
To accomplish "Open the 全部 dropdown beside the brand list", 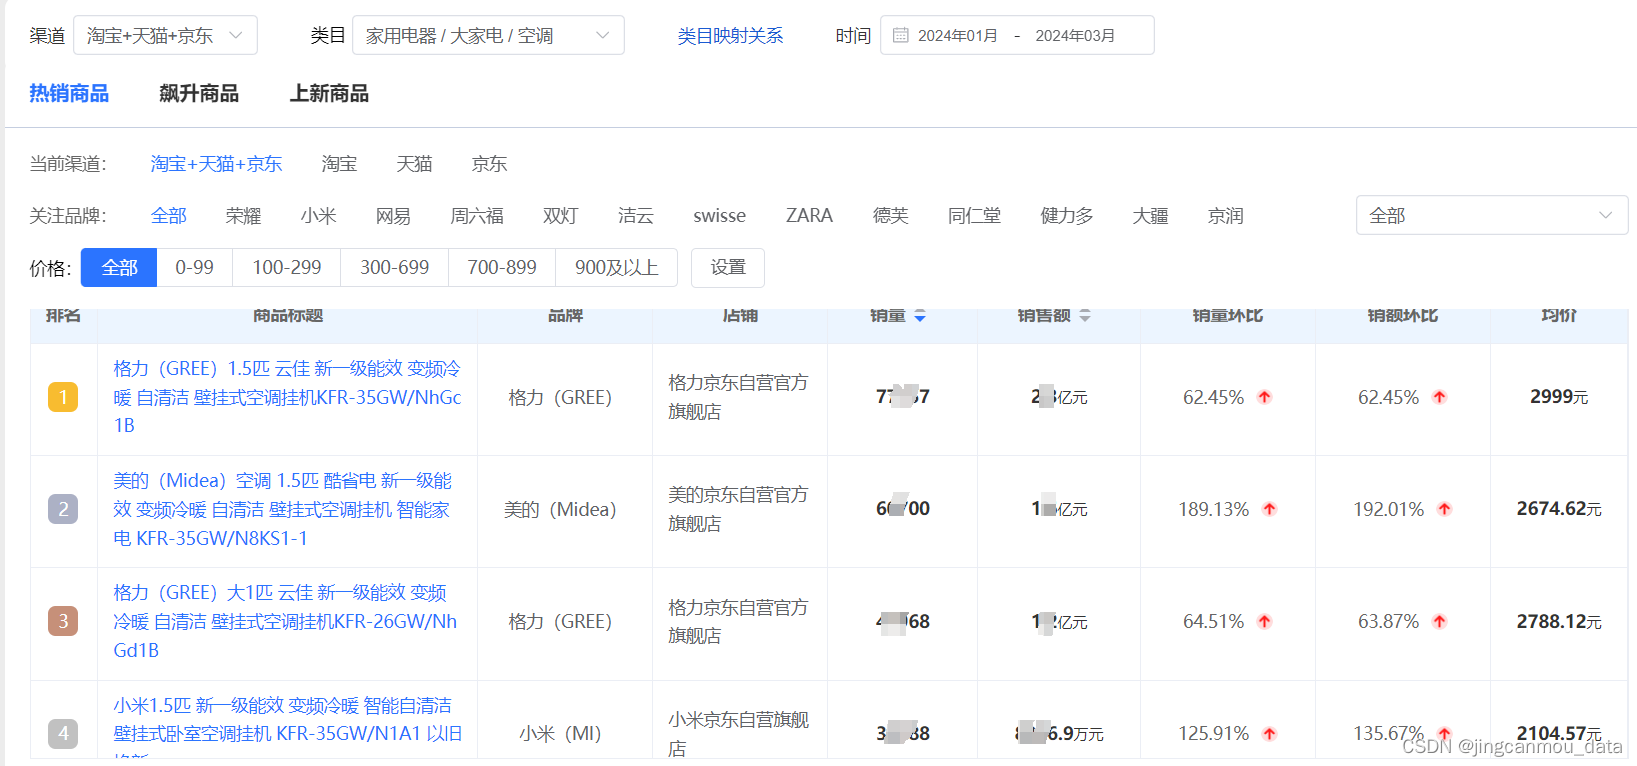I will point(1491,215).
